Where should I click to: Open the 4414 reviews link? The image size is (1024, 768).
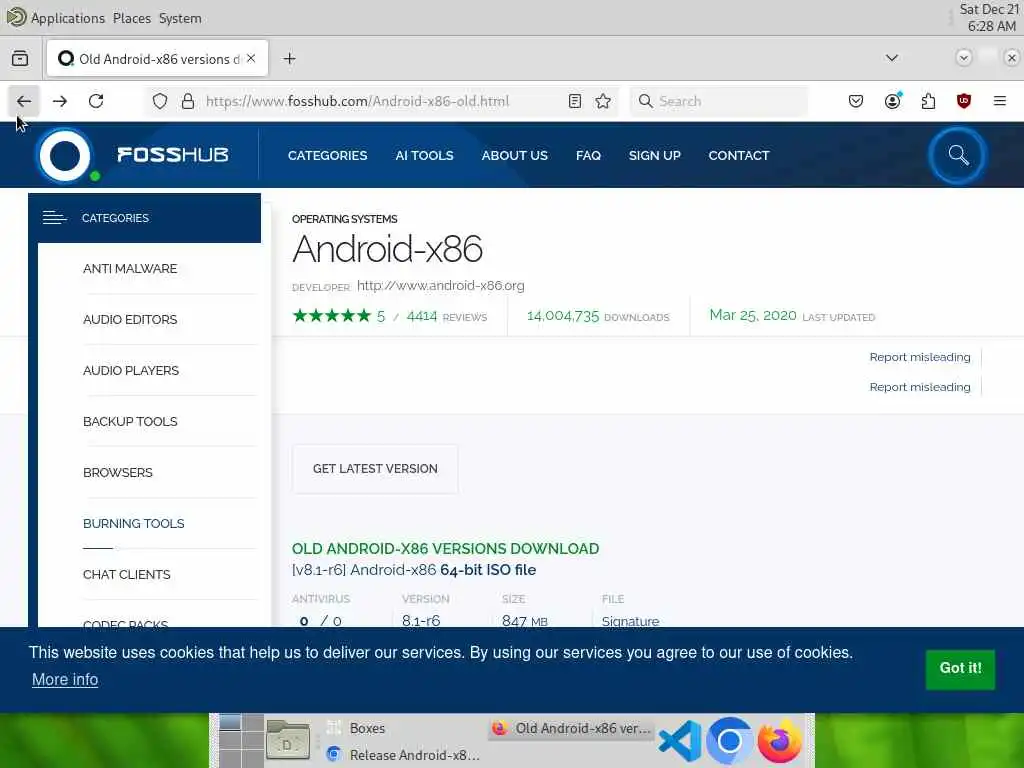[446, 317]
